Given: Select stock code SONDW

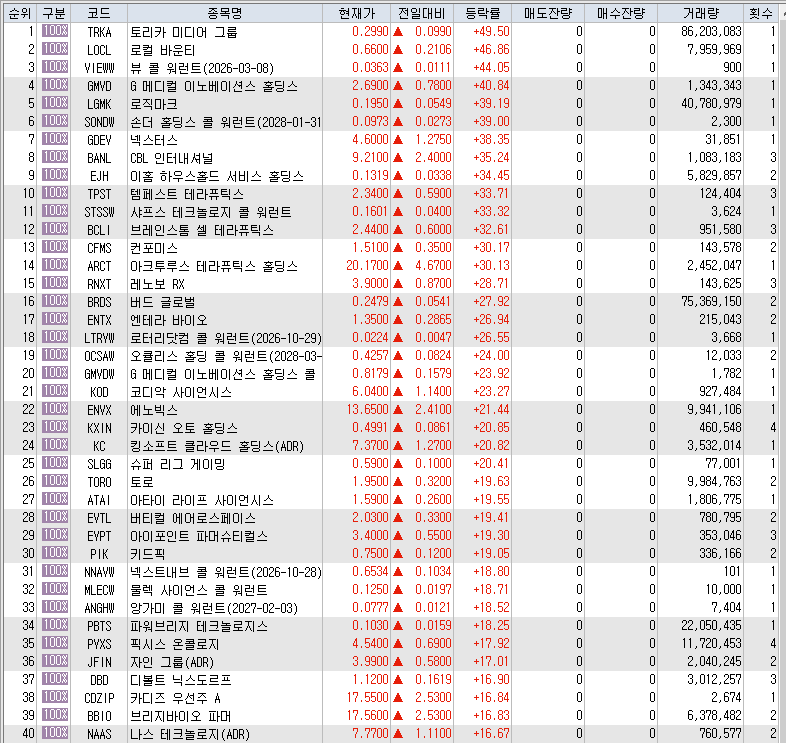Looking at the screenshot, I should [99, 122].
